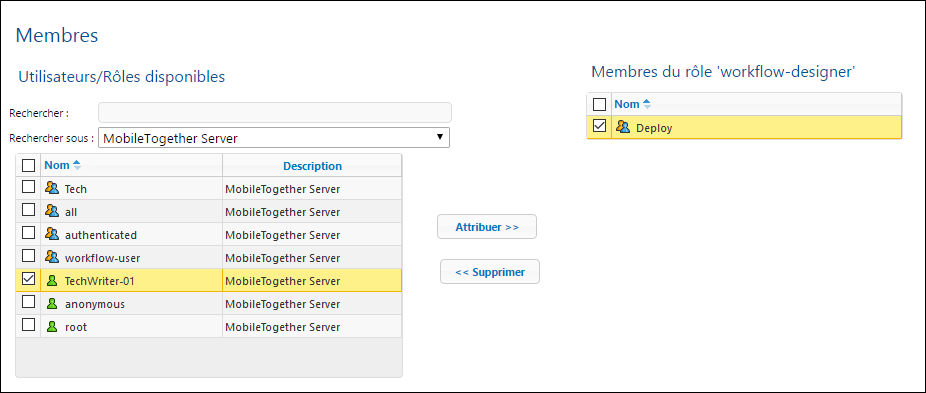Click the group icon beside authenticated
Screen dimensions: 926x393
pos(52,234)
